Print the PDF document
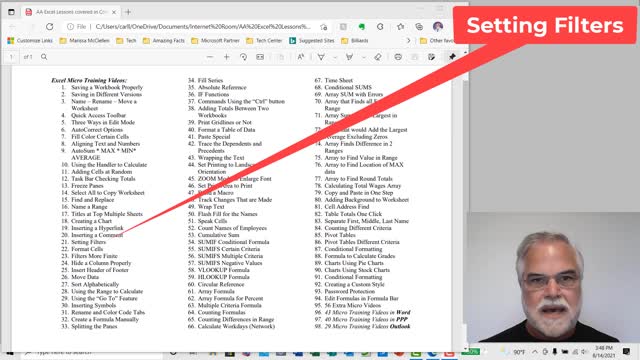640x360 pixels. pyautogui.click(x=398, y=57)
